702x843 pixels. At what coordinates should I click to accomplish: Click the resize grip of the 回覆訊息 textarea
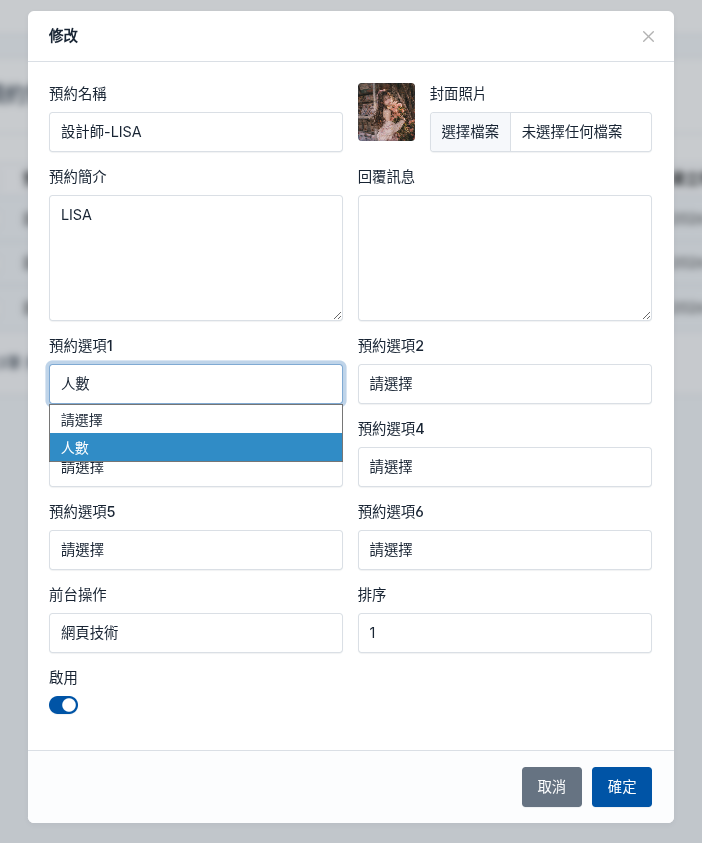[x=647, y=316]
